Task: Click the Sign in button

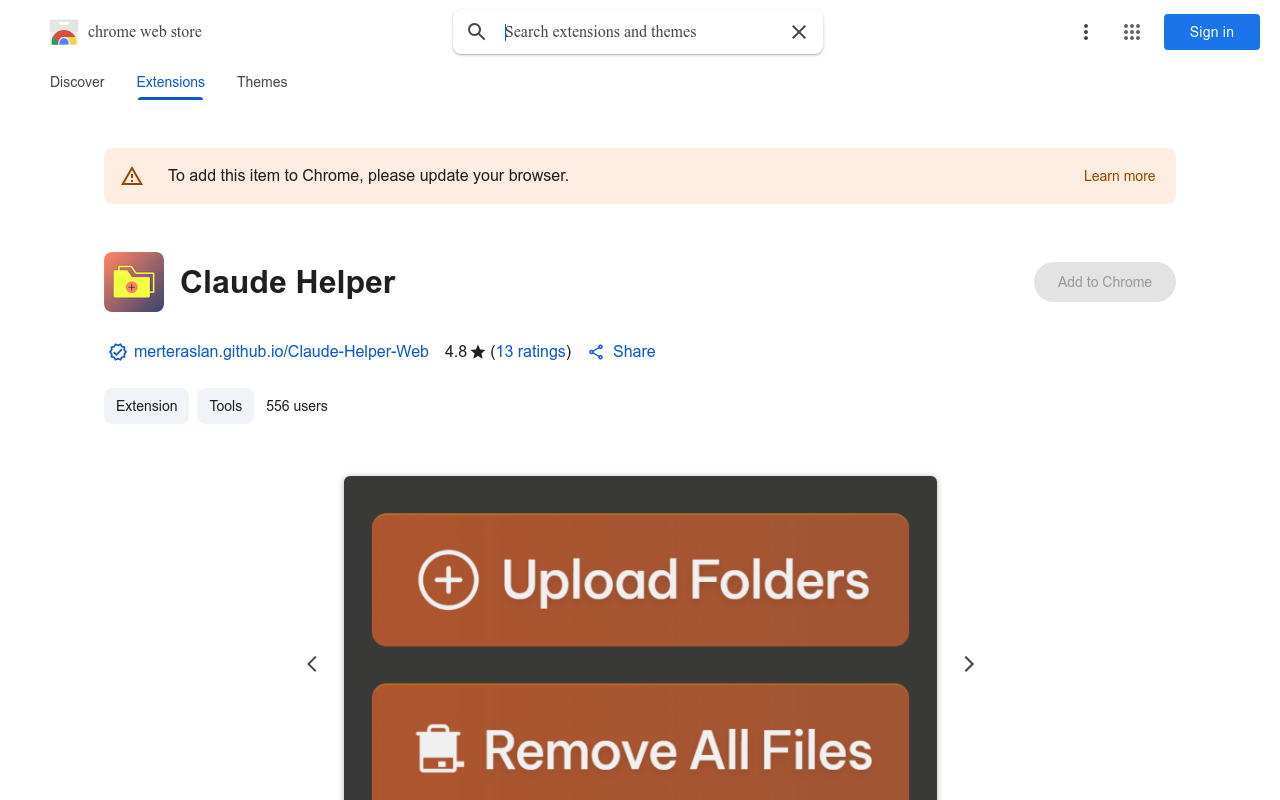Action: 1212,32
